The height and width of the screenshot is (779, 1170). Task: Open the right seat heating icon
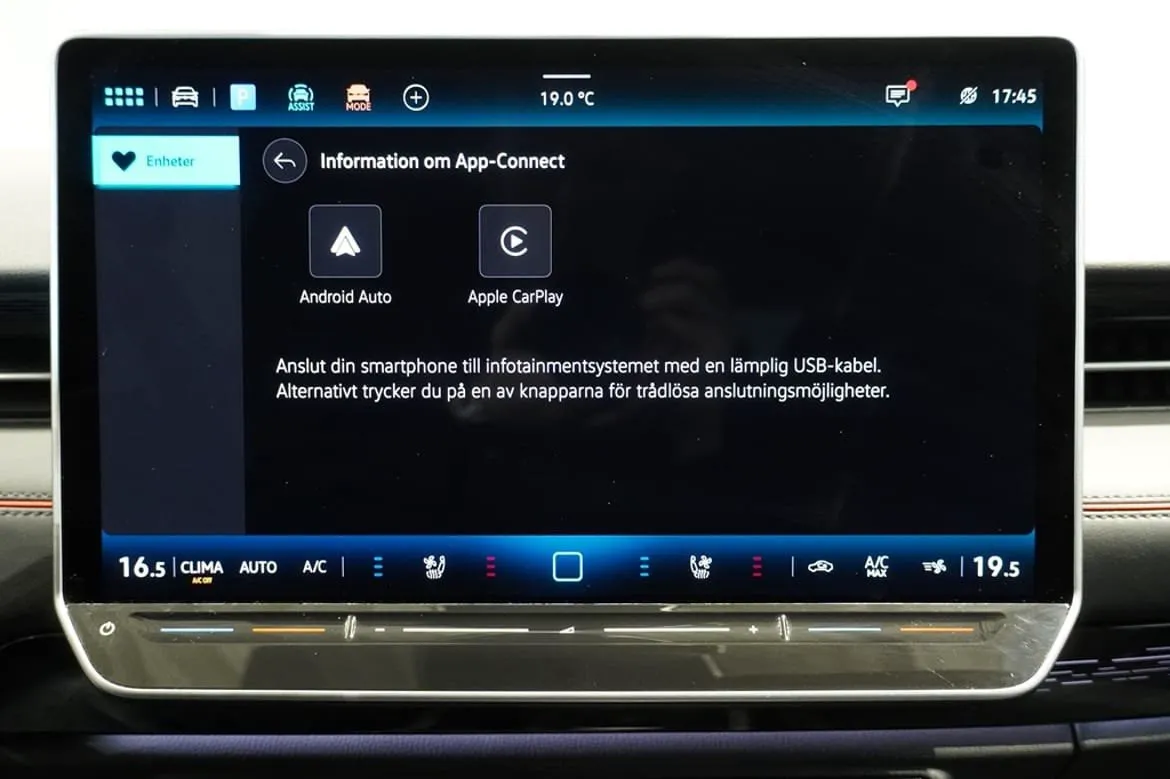click(x=701, y=567)
